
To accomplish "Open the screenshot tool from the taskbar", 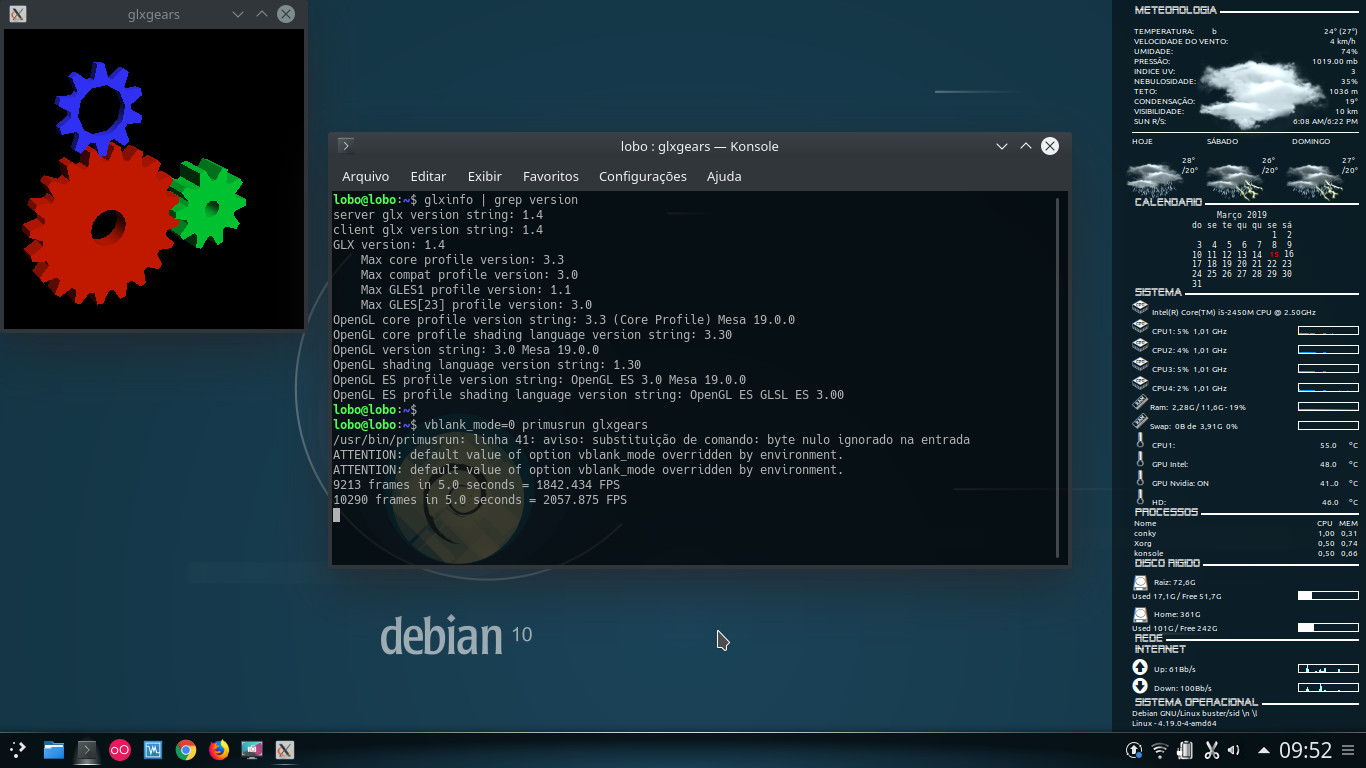I will coord(252,750).
